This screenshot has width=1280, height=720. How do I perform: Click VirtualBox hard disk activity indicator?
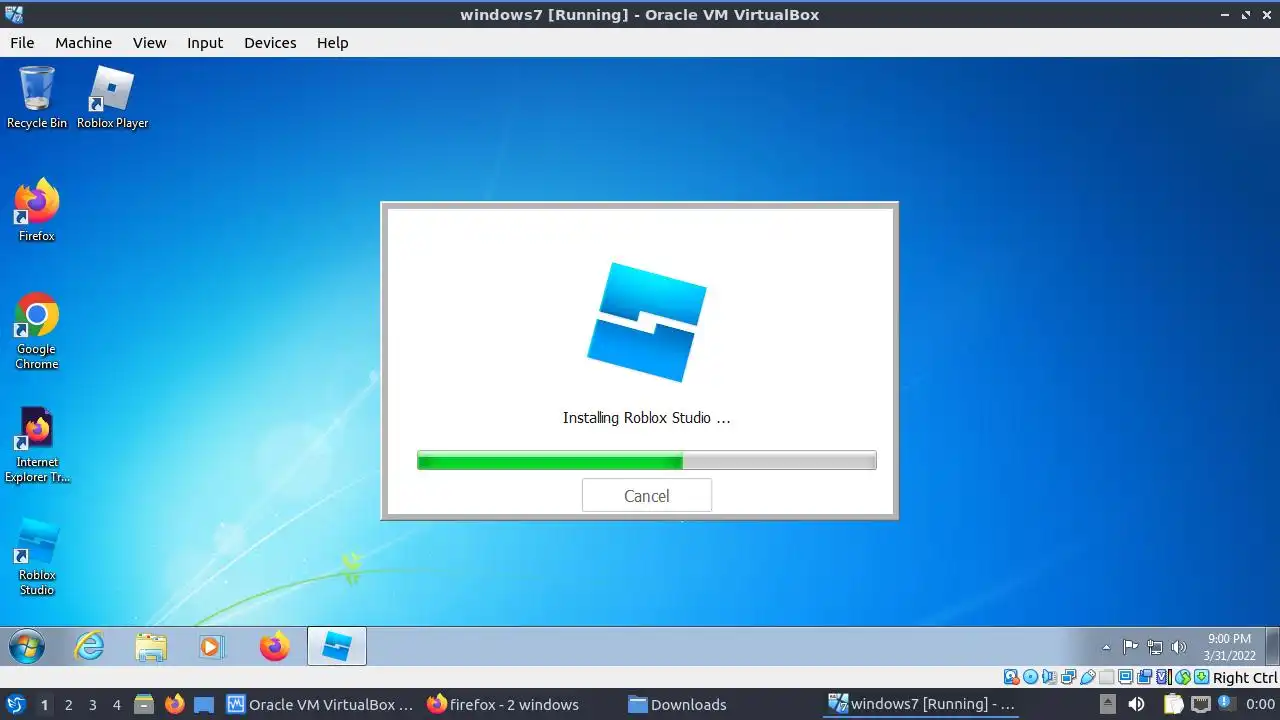[1011, 677]
